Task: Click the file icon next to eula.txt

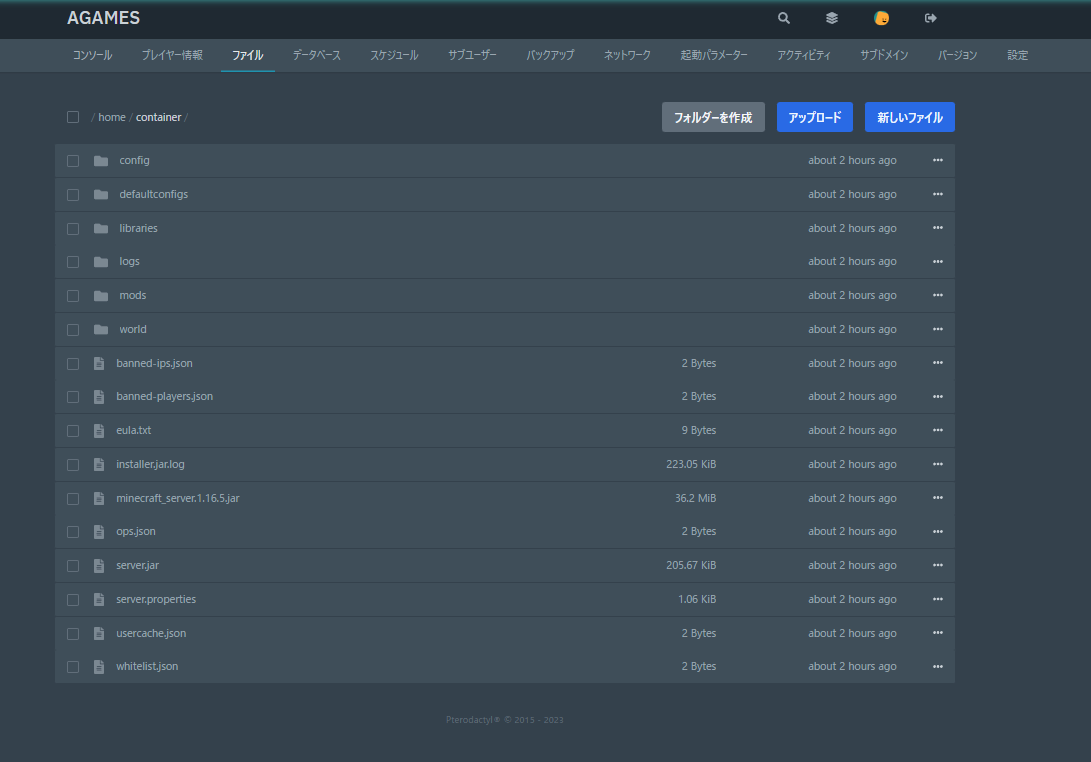Action: coord(98,430)
